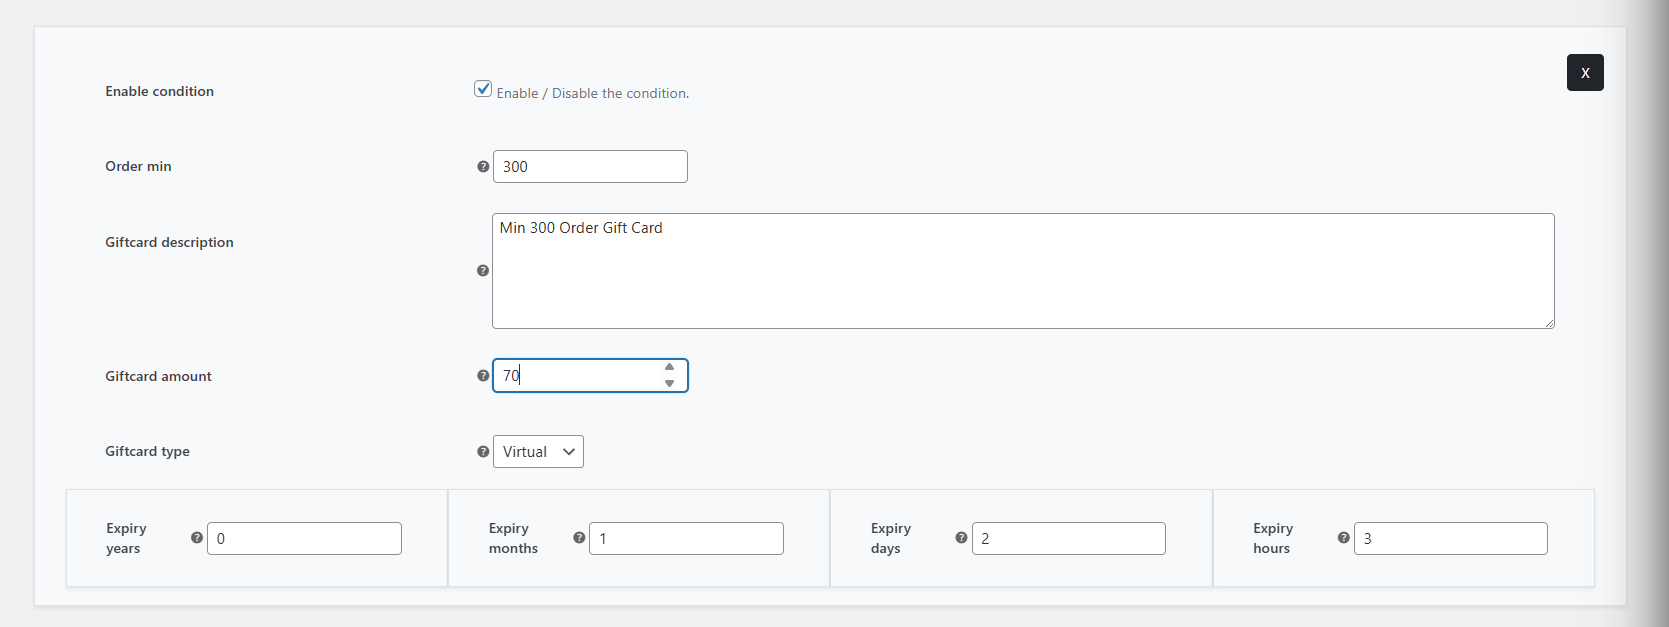Click the textarea resize handle corner
The image size is (1669, 627).
tap(1549, 323)
